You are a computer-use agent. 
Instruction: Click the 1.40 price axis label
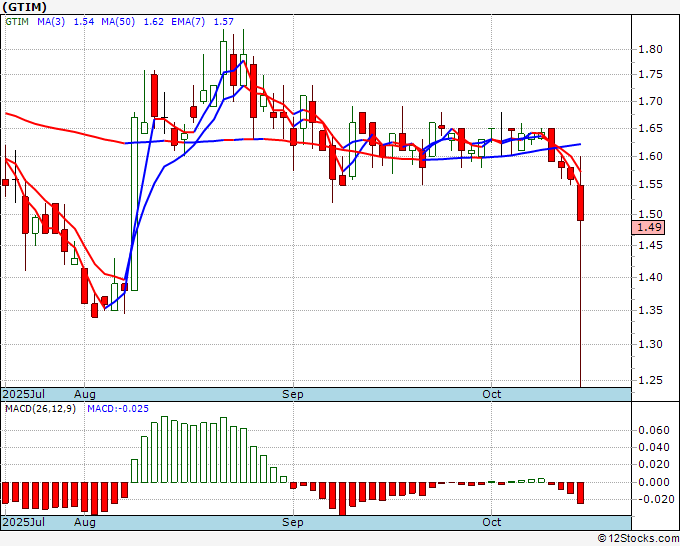(x=651, y=277)
